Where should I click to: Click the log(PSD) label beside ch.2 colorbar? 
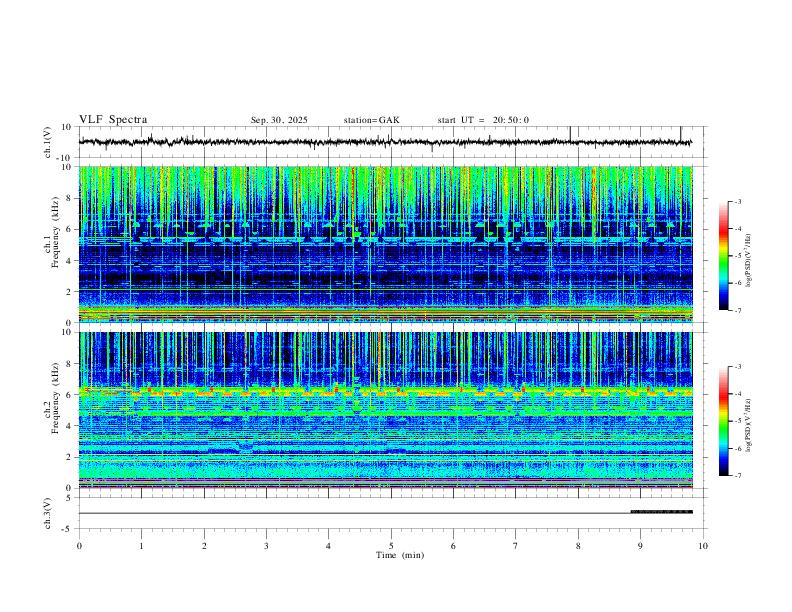pyautogui.click(x=748, y=426)
